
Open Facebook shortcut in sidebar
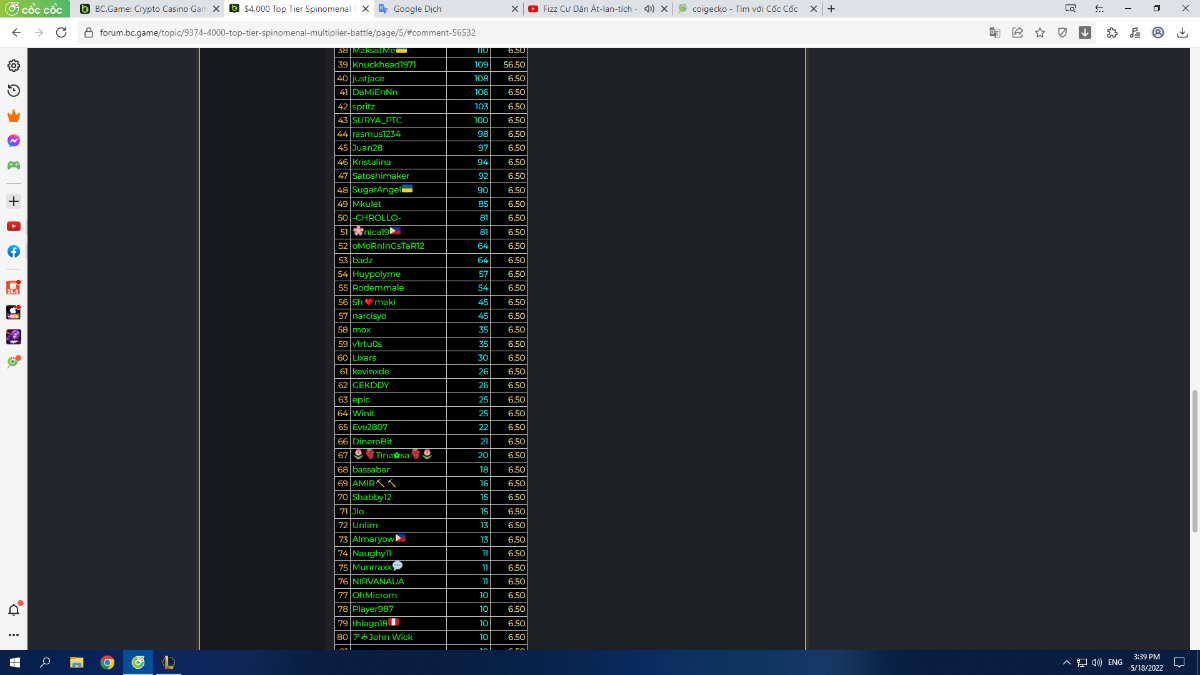[14, 252]
